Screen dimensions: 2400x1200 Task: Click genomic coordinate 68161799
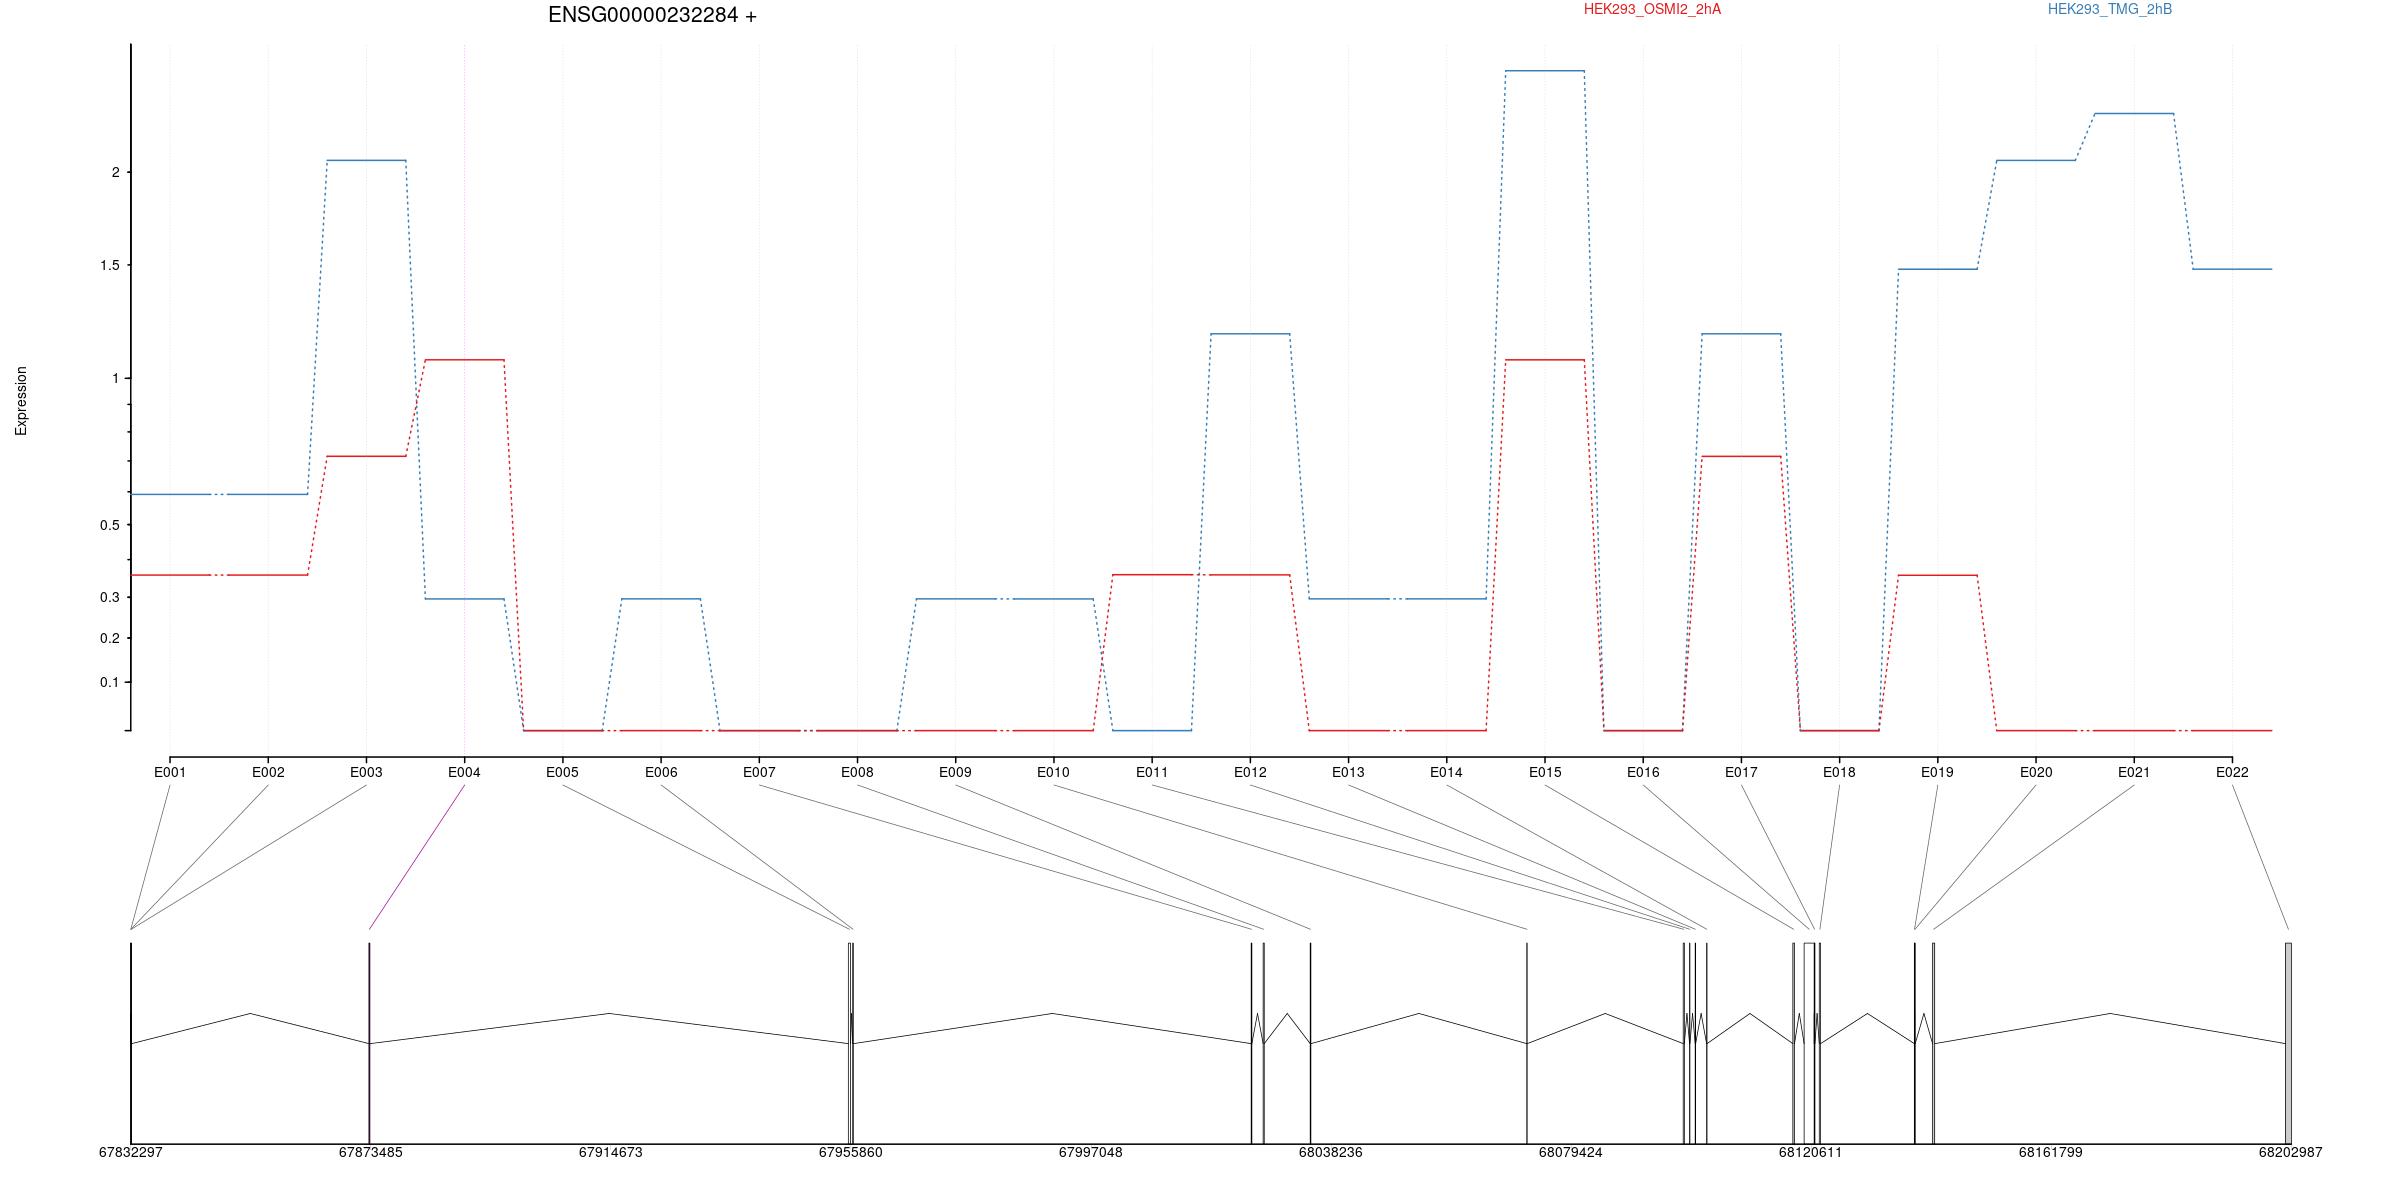pyautogui.click(x=2051, y=1152)
